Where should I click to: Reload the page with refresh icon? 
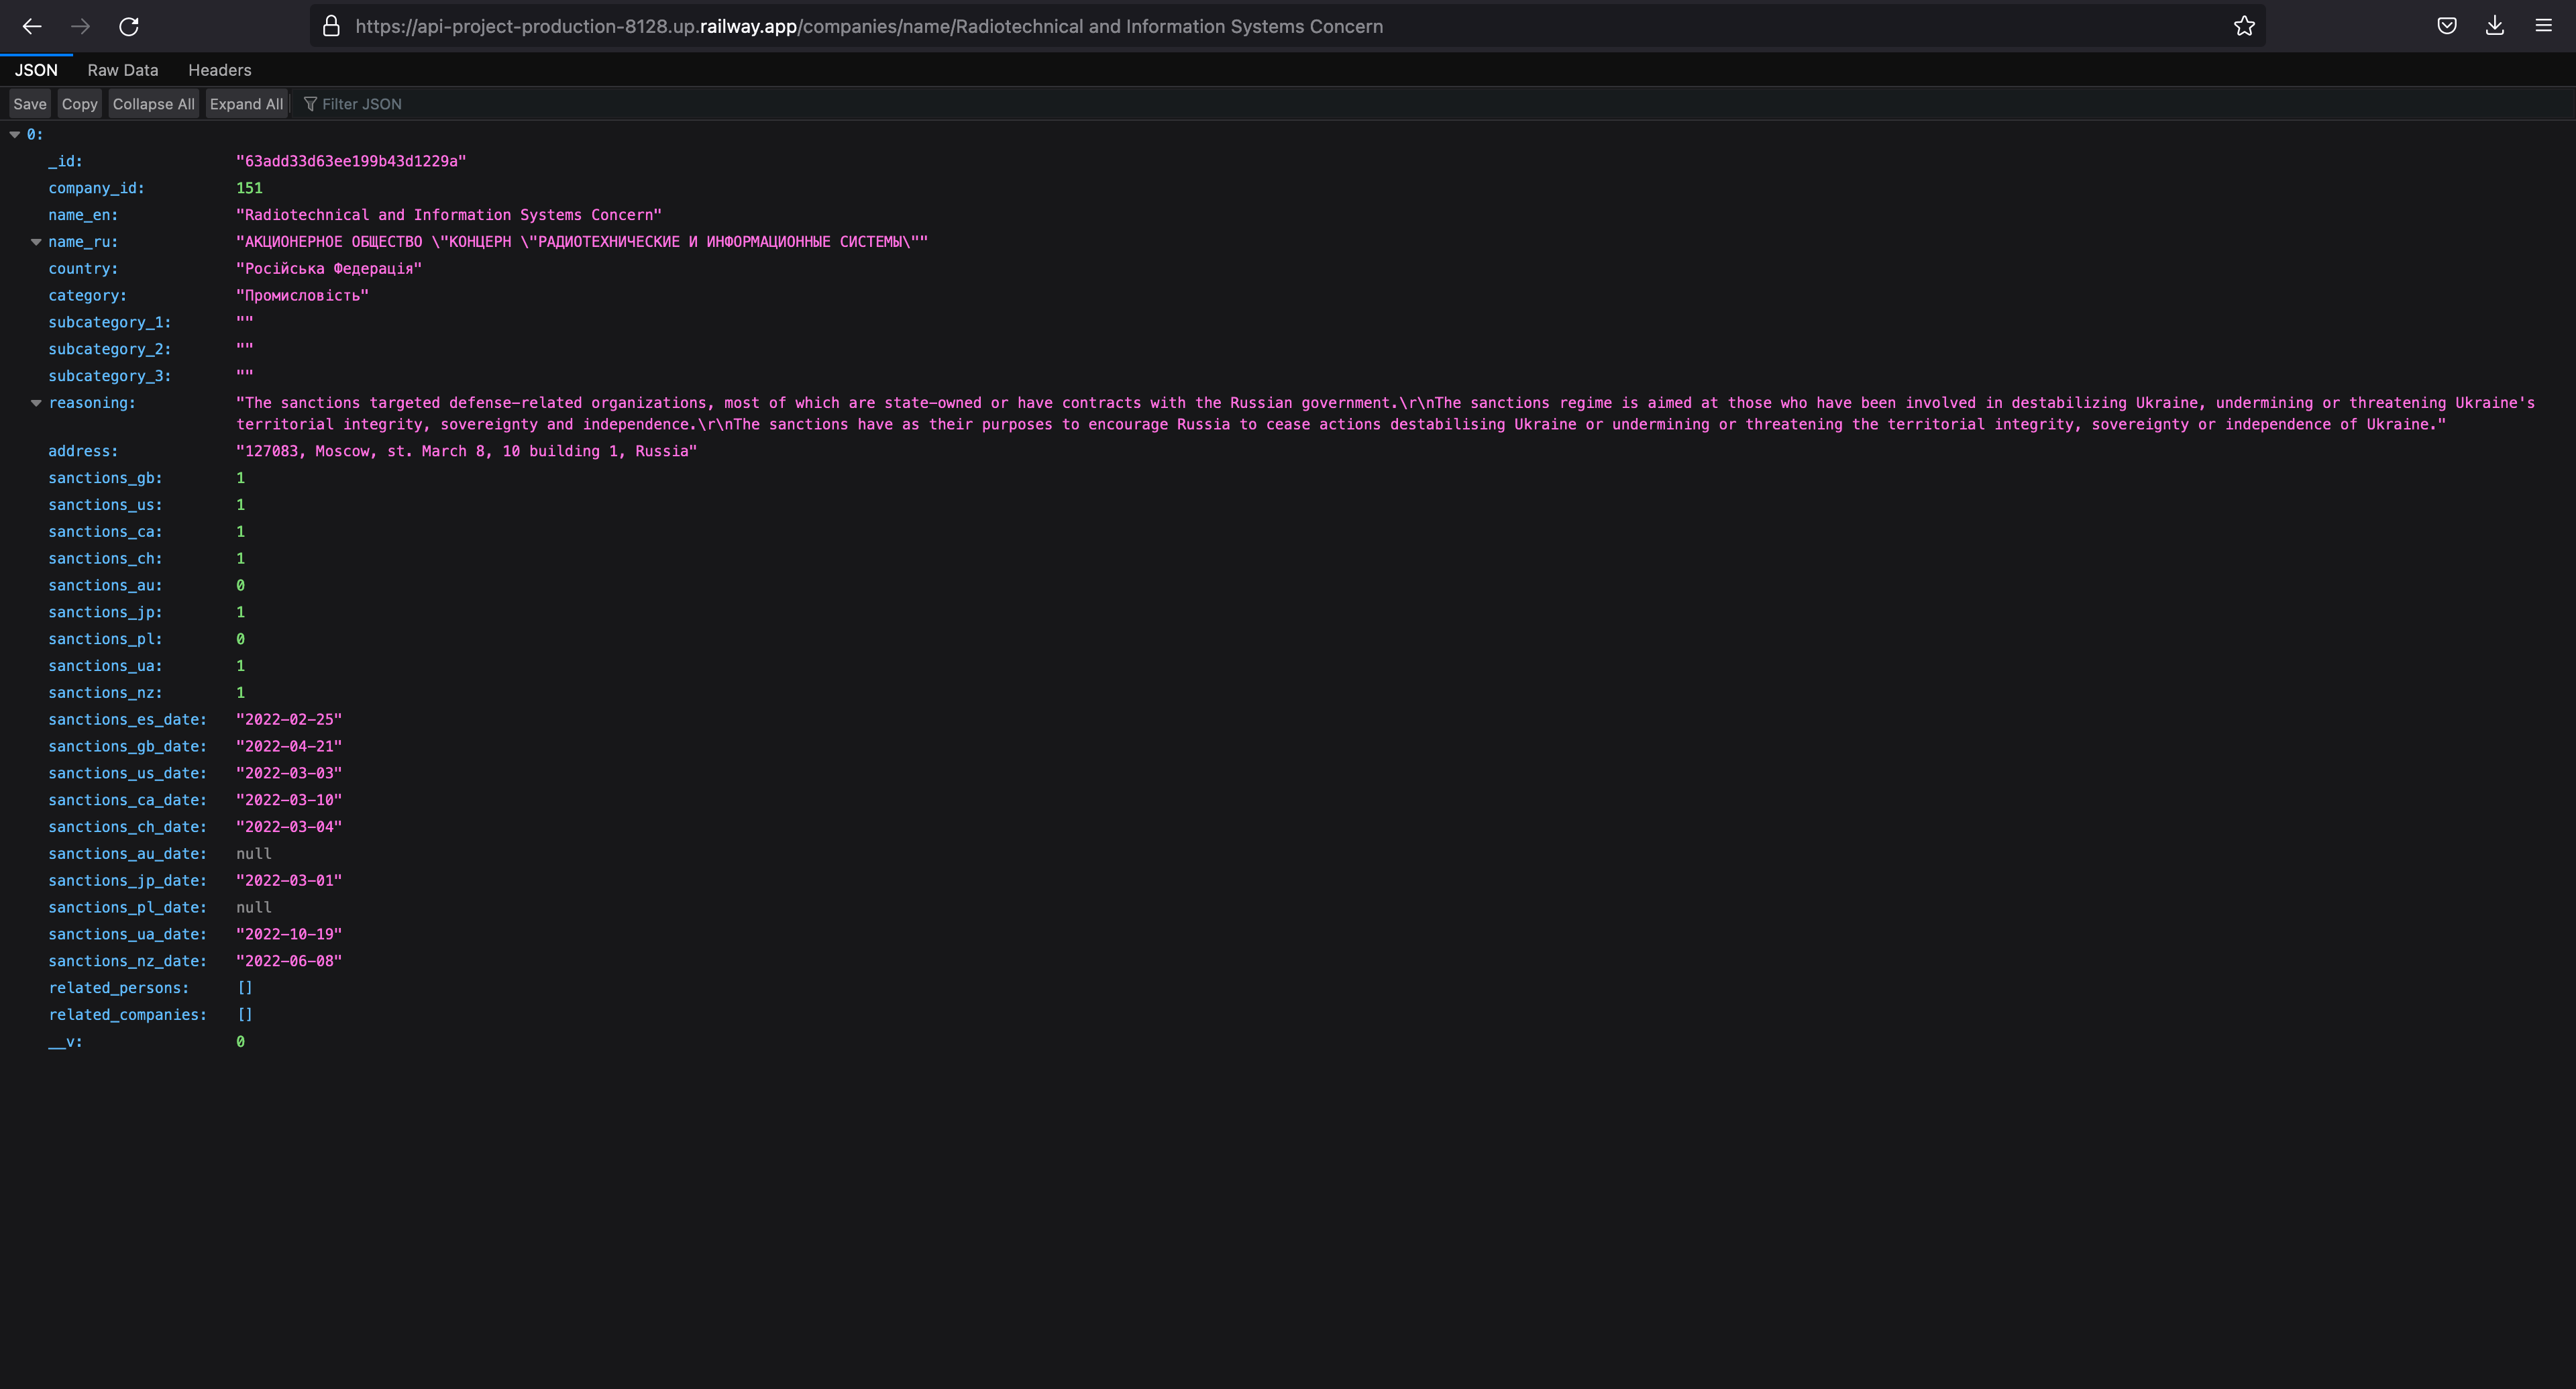(x=129, y=27)
